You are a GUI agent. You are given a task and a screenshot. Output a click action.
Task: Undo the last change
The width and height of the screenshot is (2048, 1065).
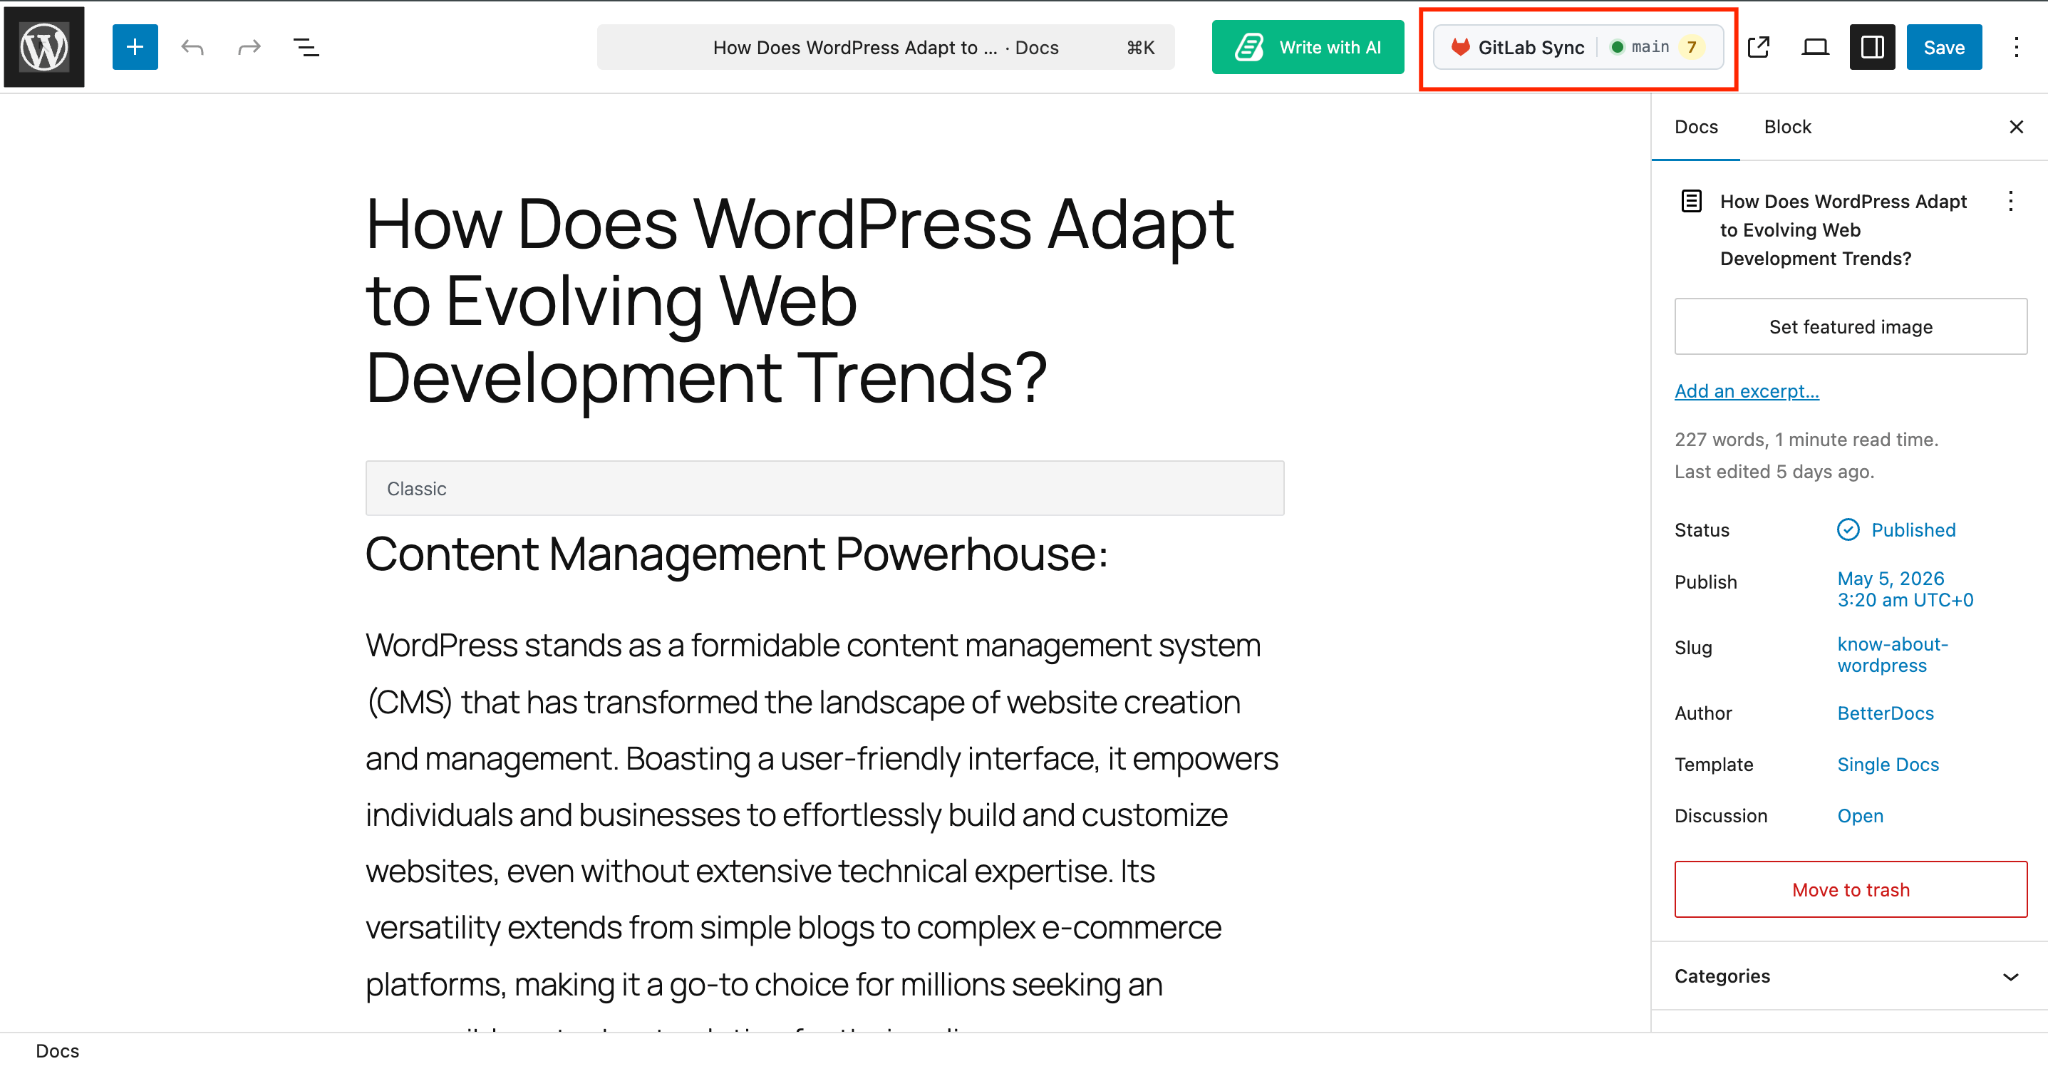(192, 47)
